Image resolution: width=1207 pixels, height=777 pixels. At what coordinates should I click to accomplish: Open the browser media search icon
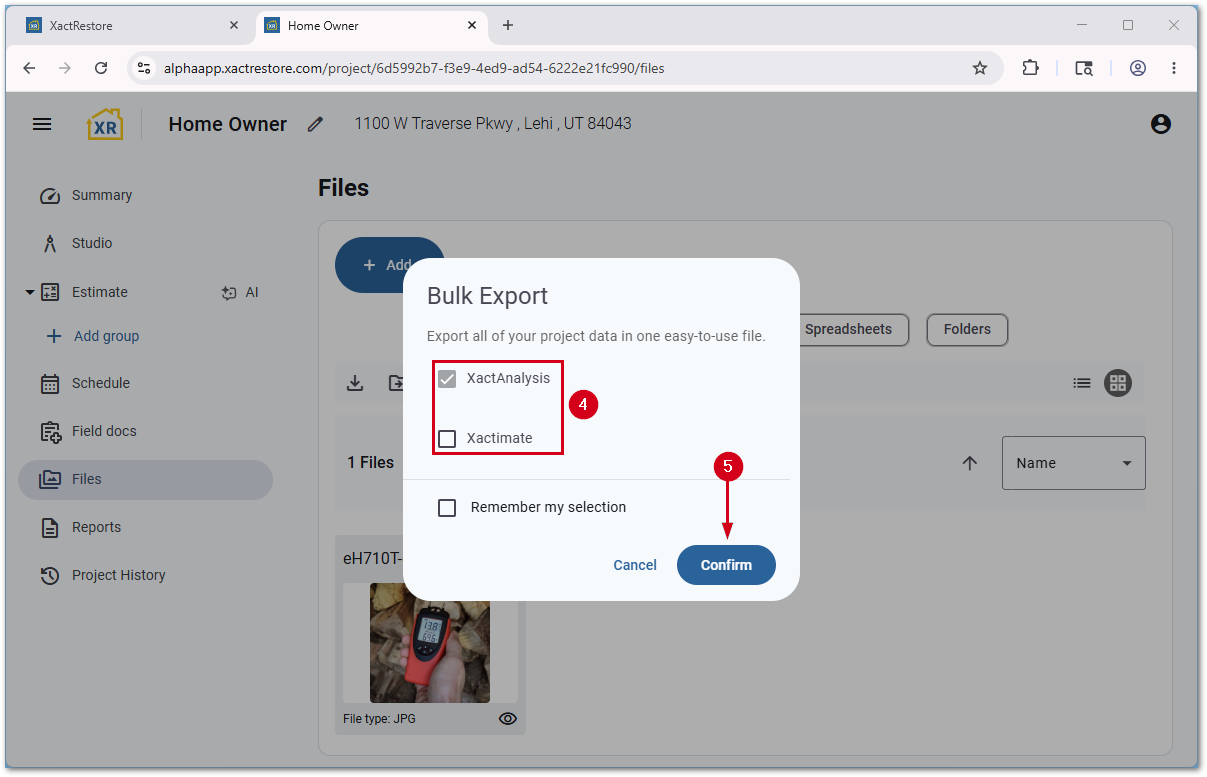point(1084,68)
